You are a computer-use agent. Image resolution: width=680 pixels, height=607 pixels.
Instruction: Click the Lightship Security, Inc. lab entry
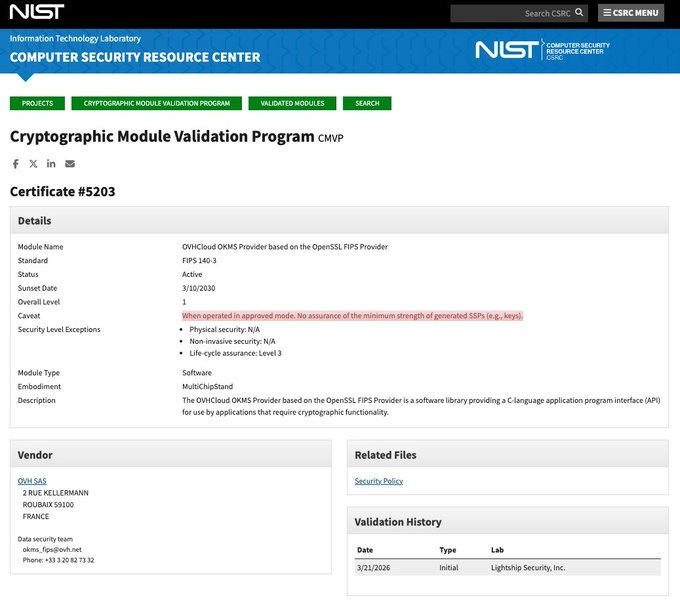528,567
